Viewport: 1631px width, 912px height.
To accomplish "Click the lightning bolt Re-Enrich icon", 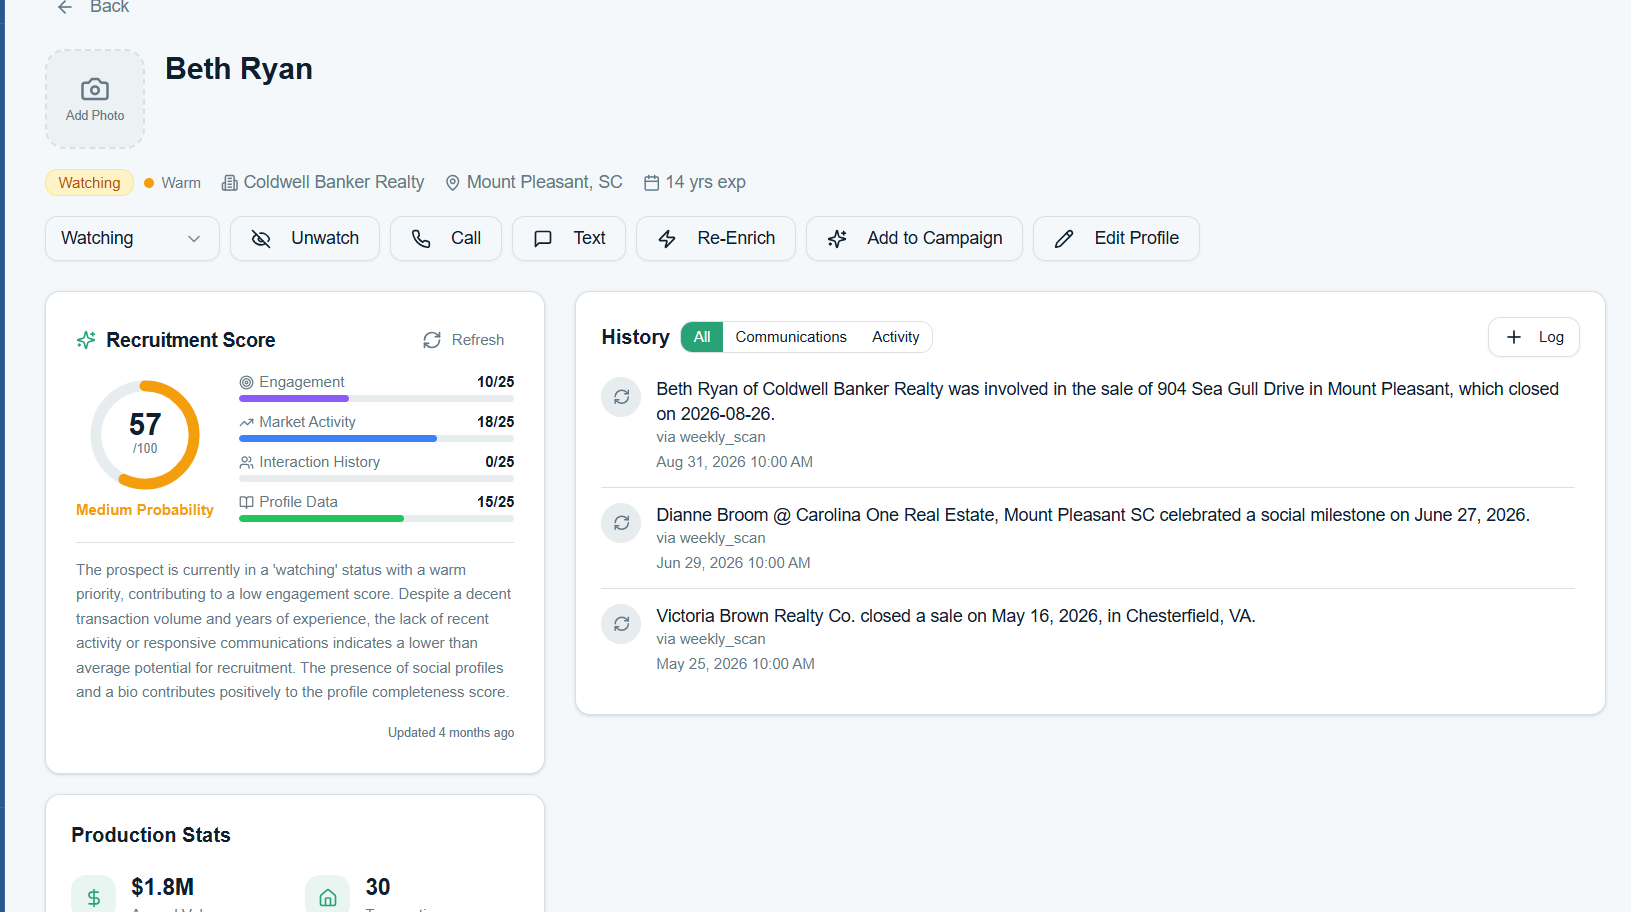I will pos(667,239).
